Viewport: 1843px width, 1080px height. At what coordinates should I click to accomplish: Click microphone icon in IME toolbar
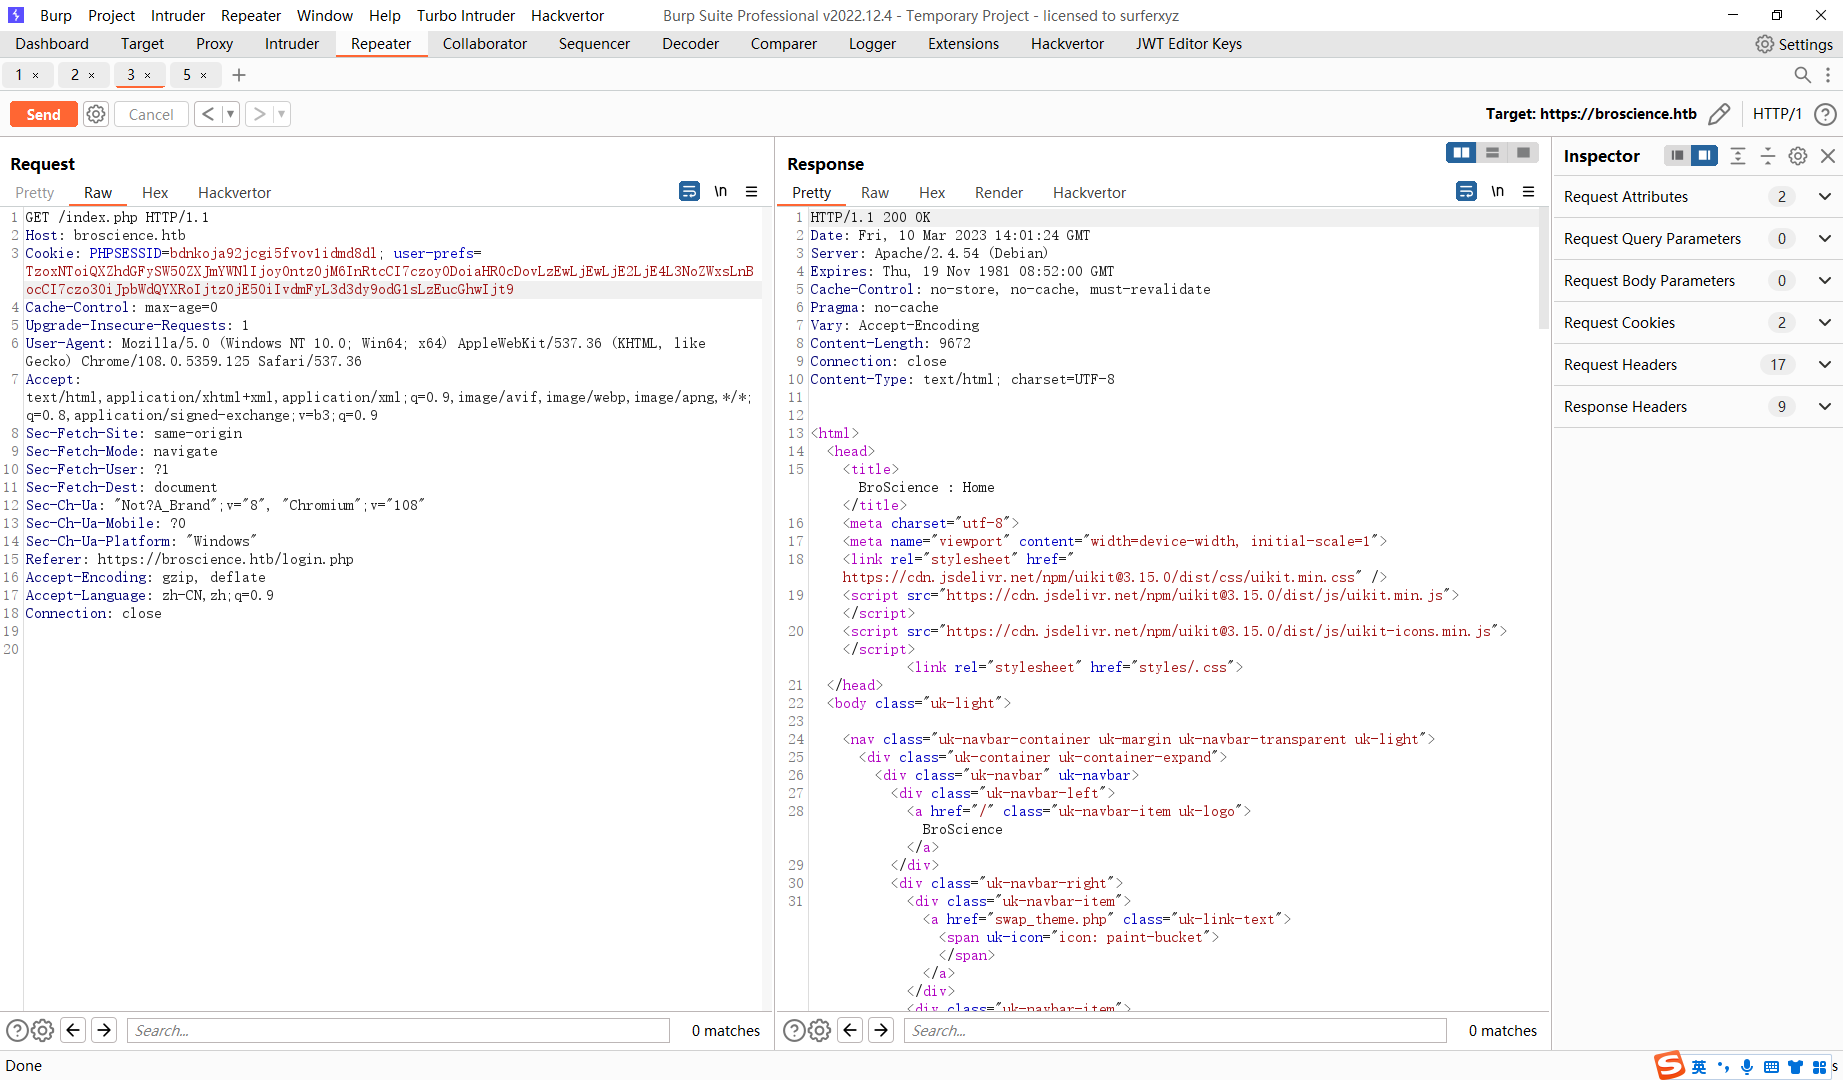1747,1067
